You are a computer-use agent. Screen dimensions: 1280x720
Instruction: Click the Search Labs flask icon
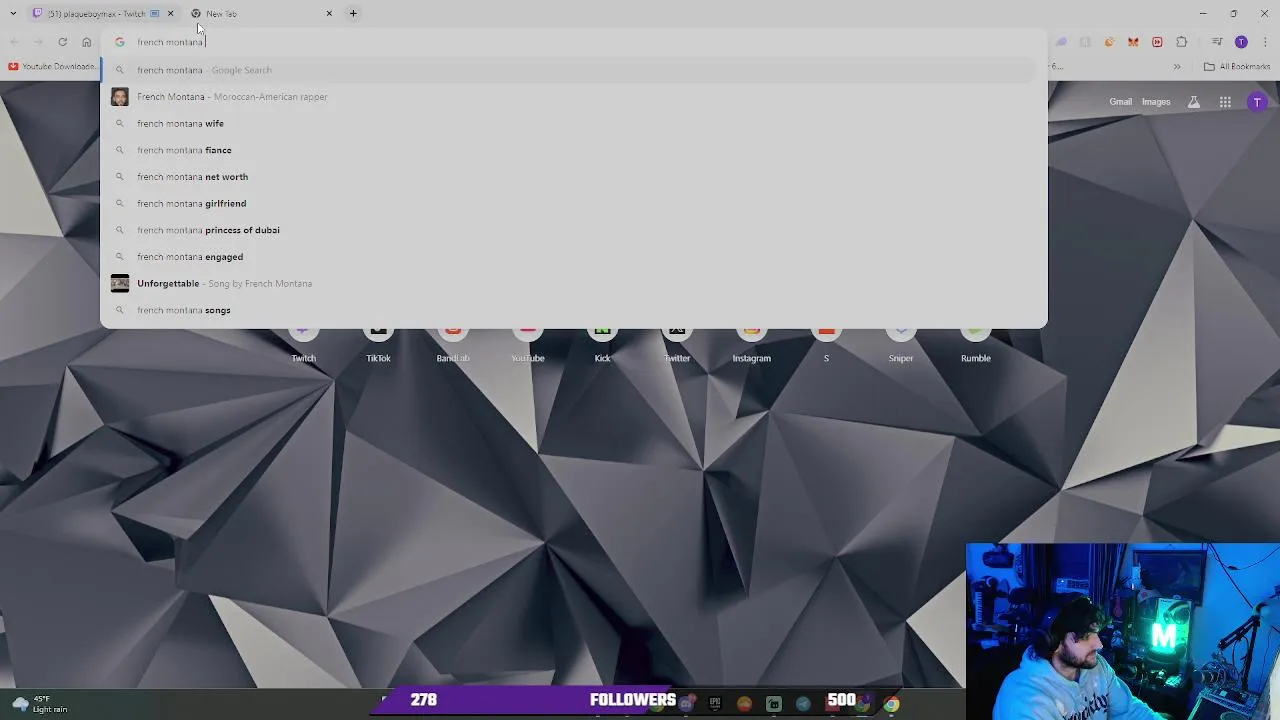[1194, 102]
